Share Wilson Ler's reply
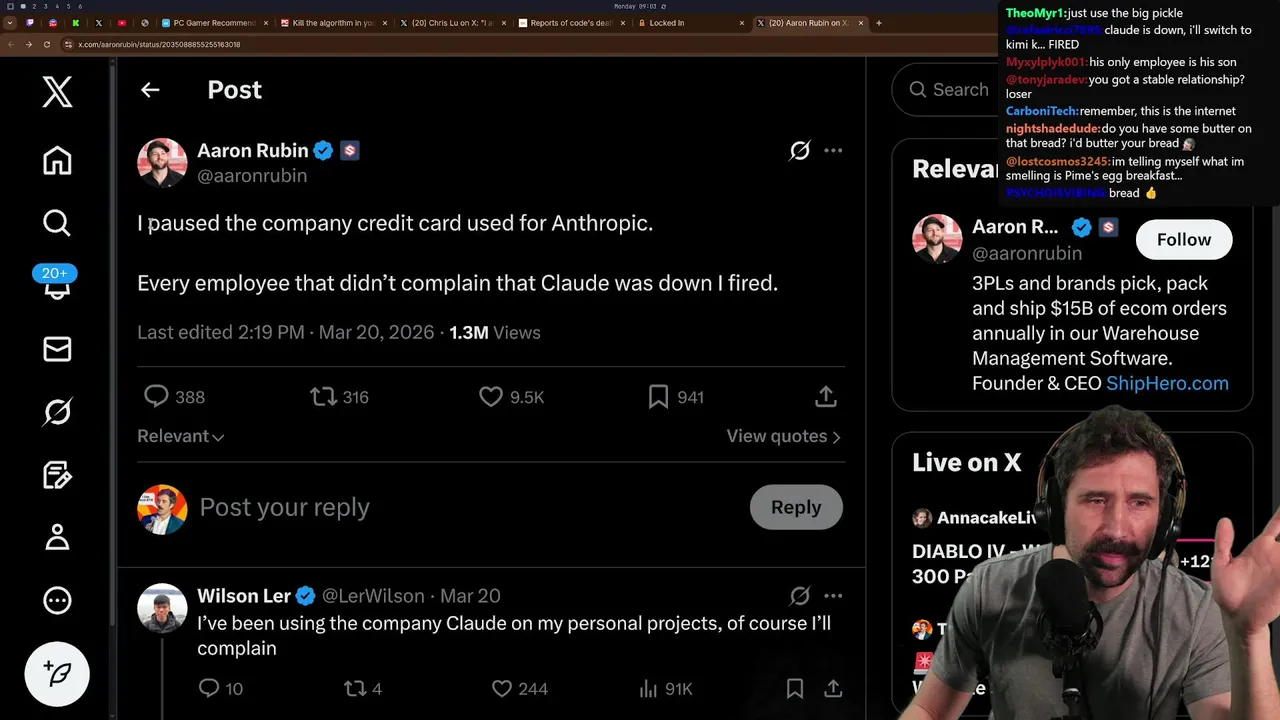The image size is (1280, 720). [832, 688]
